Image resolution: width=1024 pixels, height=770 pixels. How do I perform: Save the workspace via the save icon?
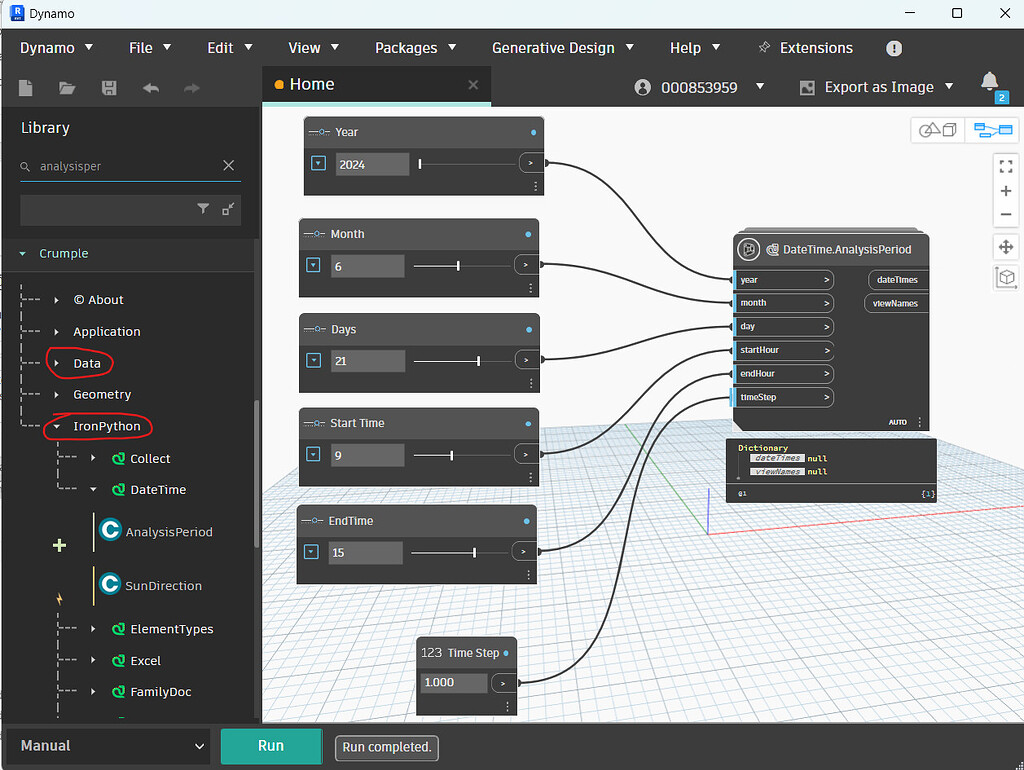pos(109,87)
